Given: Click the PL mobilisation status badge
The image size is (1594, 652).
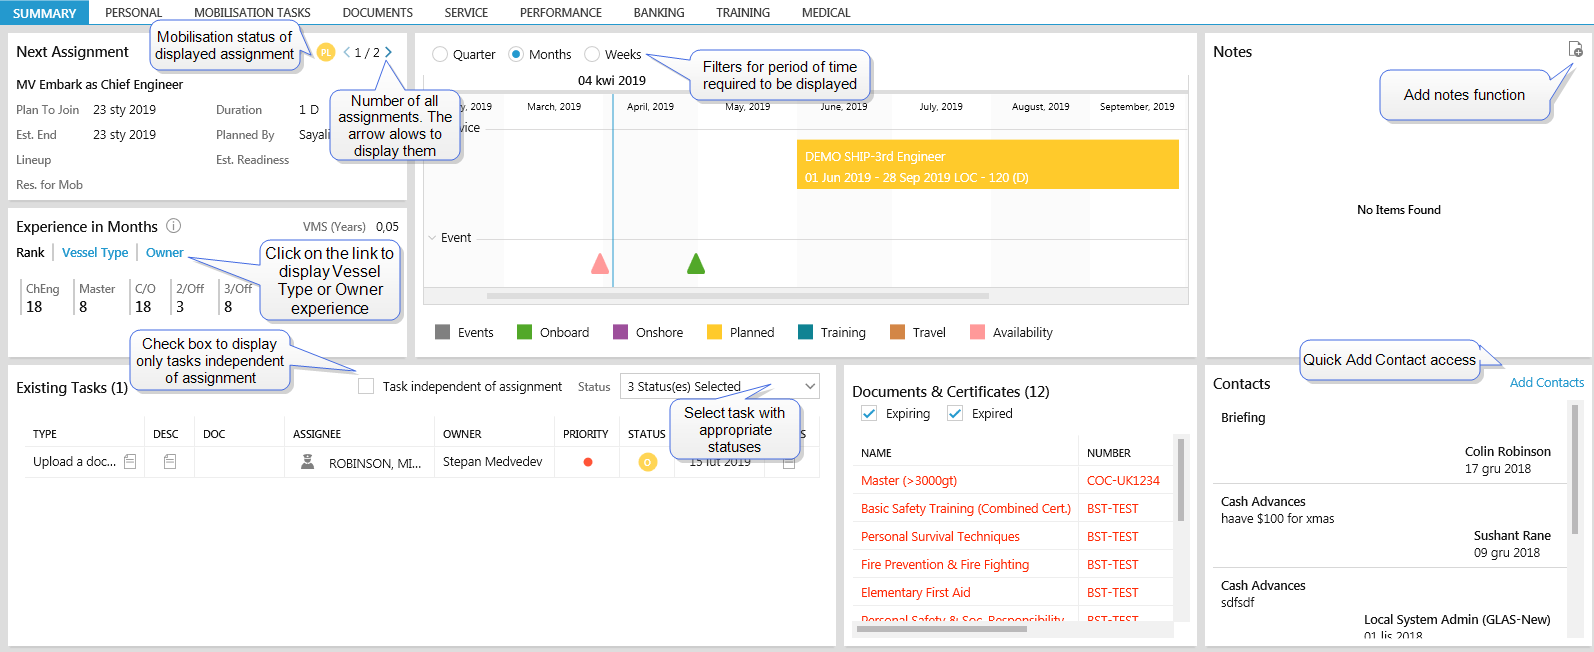Looking at the screenshot, I should (325, 52).
